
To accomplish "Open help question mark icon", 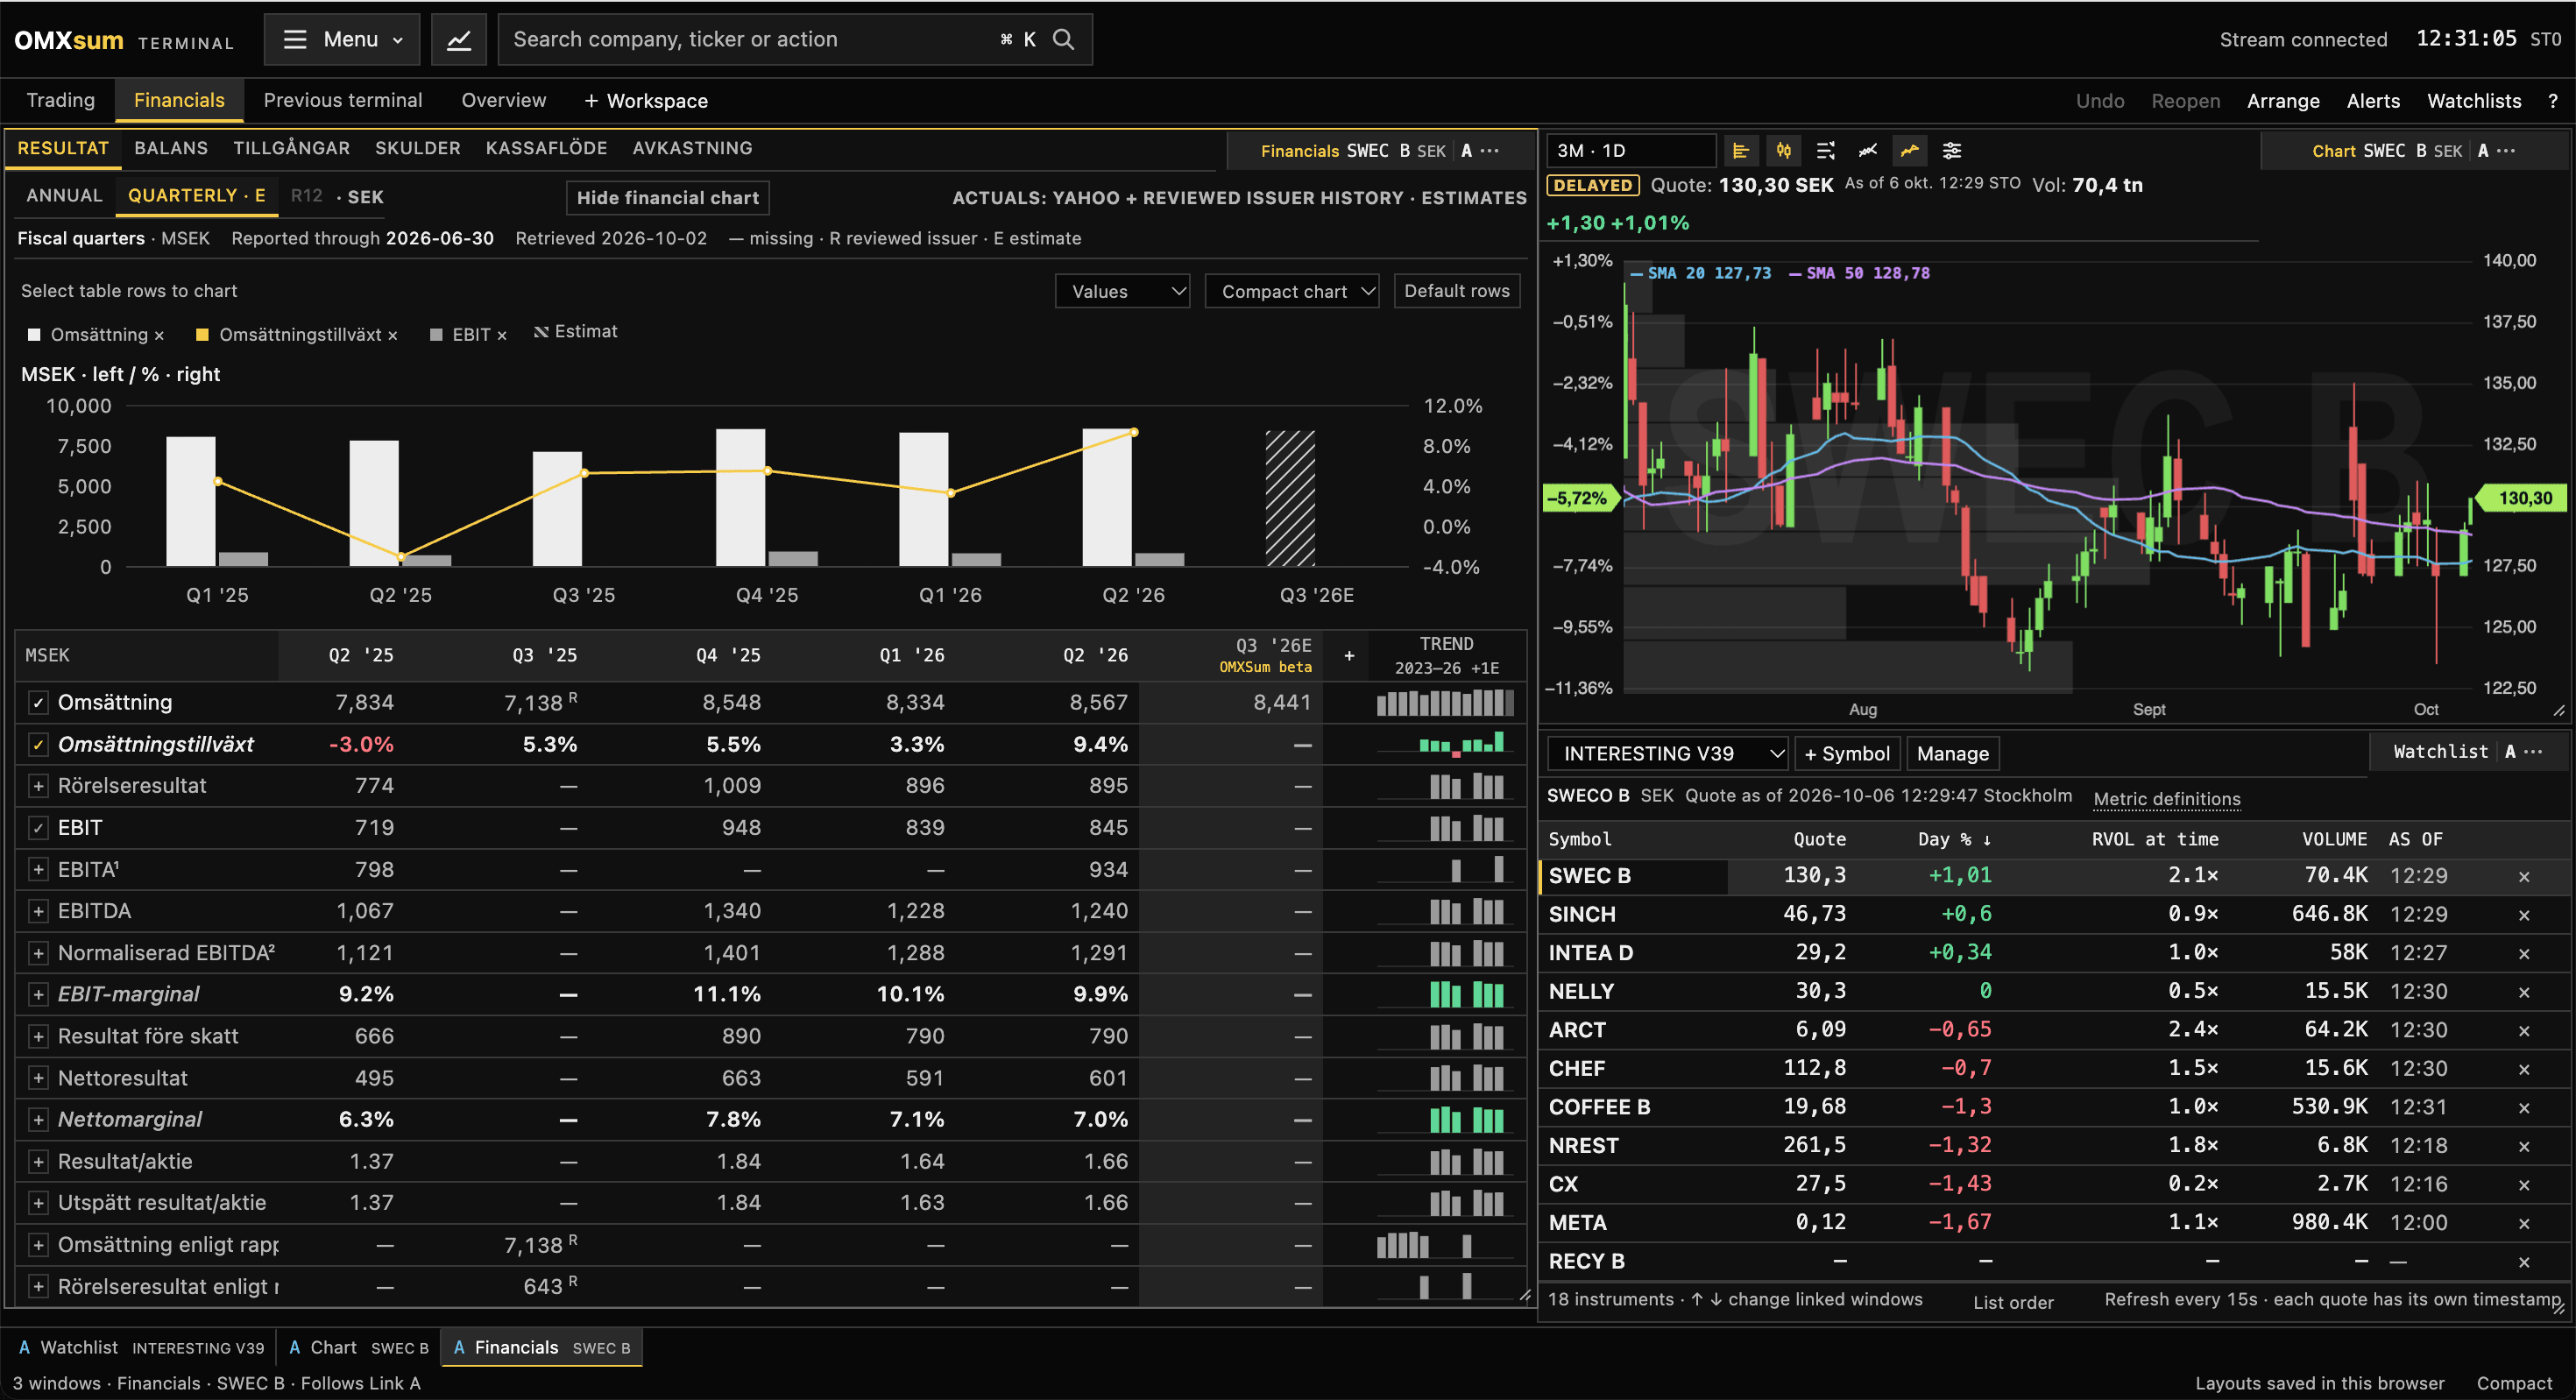I will point(2552,101).
